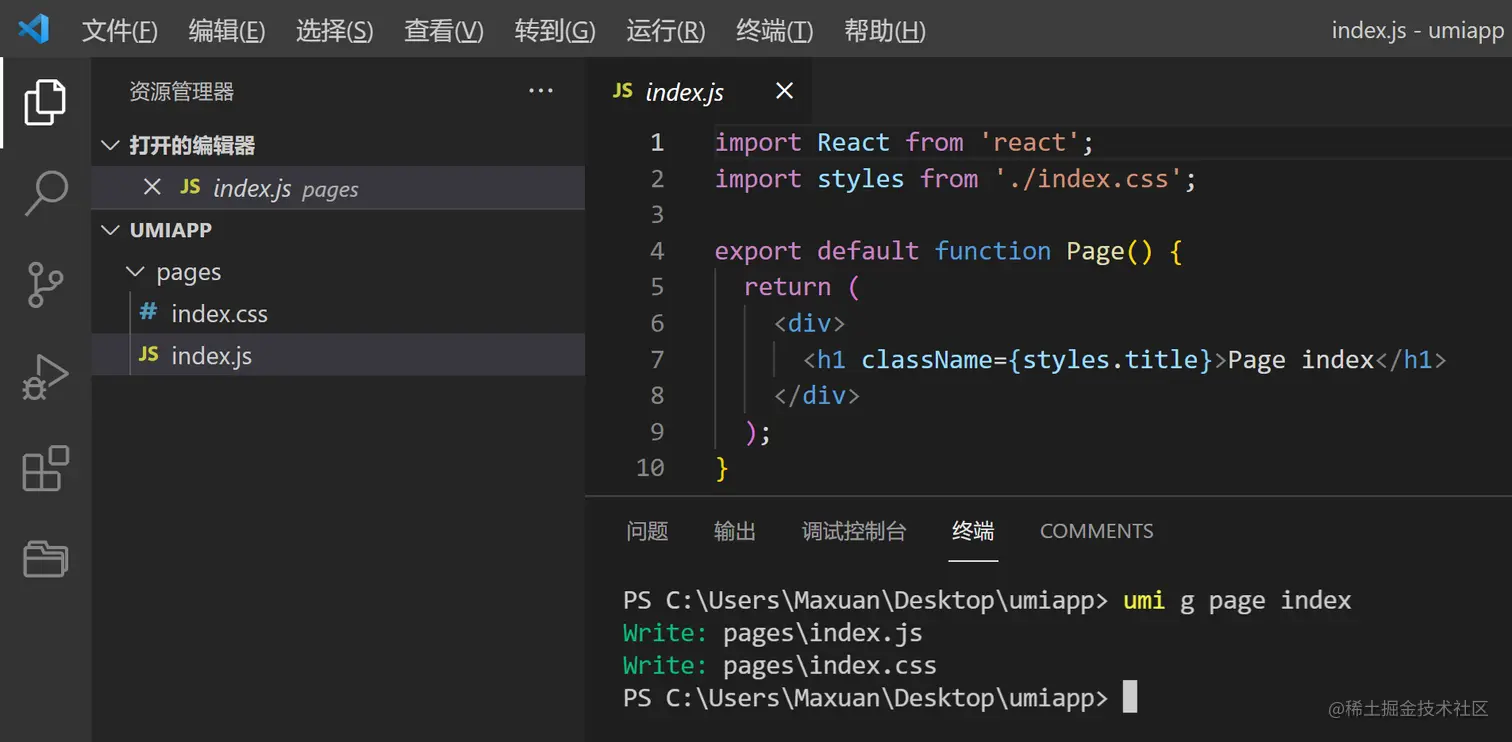Switch to the 输出 panel tab
Image resolution: width=1512 pixels, height=742 pixels.
pos(735,531)
